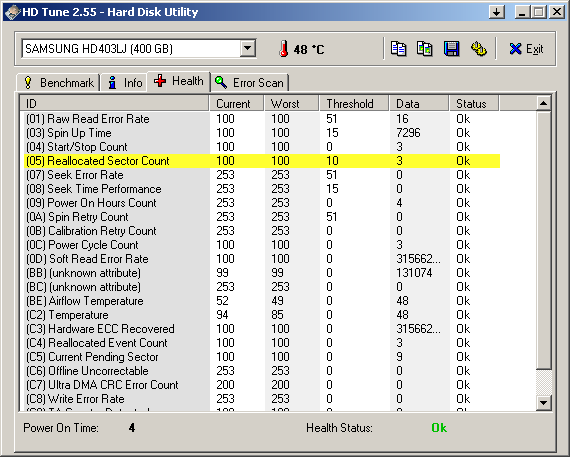Click the down-arrow tray button in title bar
The height and width of the screenshot is (457, 570).
coord(497,12)
